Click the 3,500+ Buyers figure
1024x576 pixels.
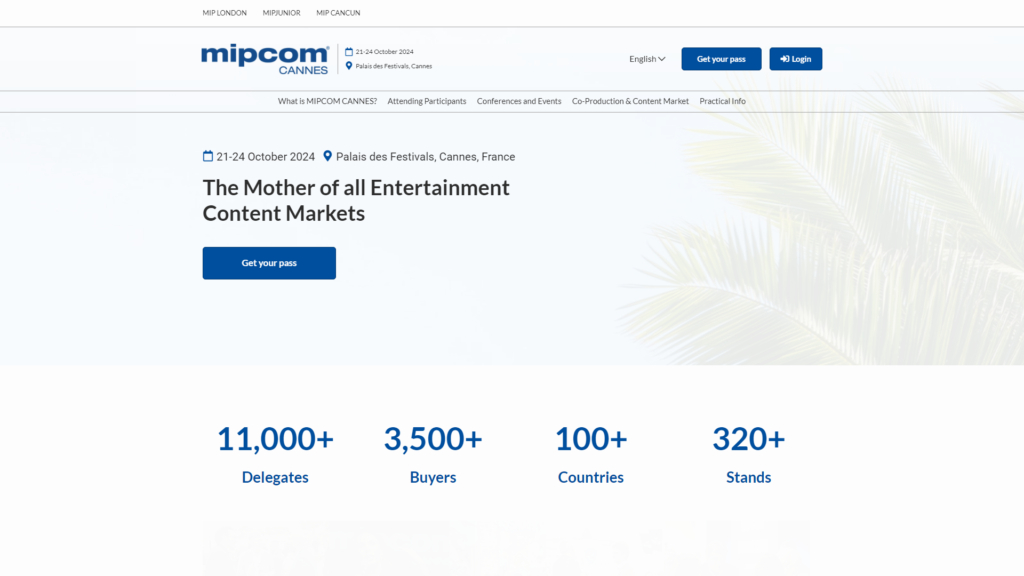point(433,455)
